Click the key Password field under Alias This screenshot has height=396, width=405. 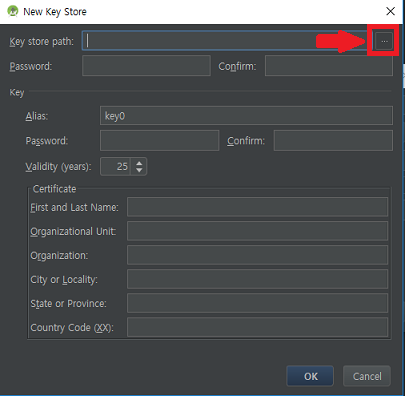tap(160, 140)
